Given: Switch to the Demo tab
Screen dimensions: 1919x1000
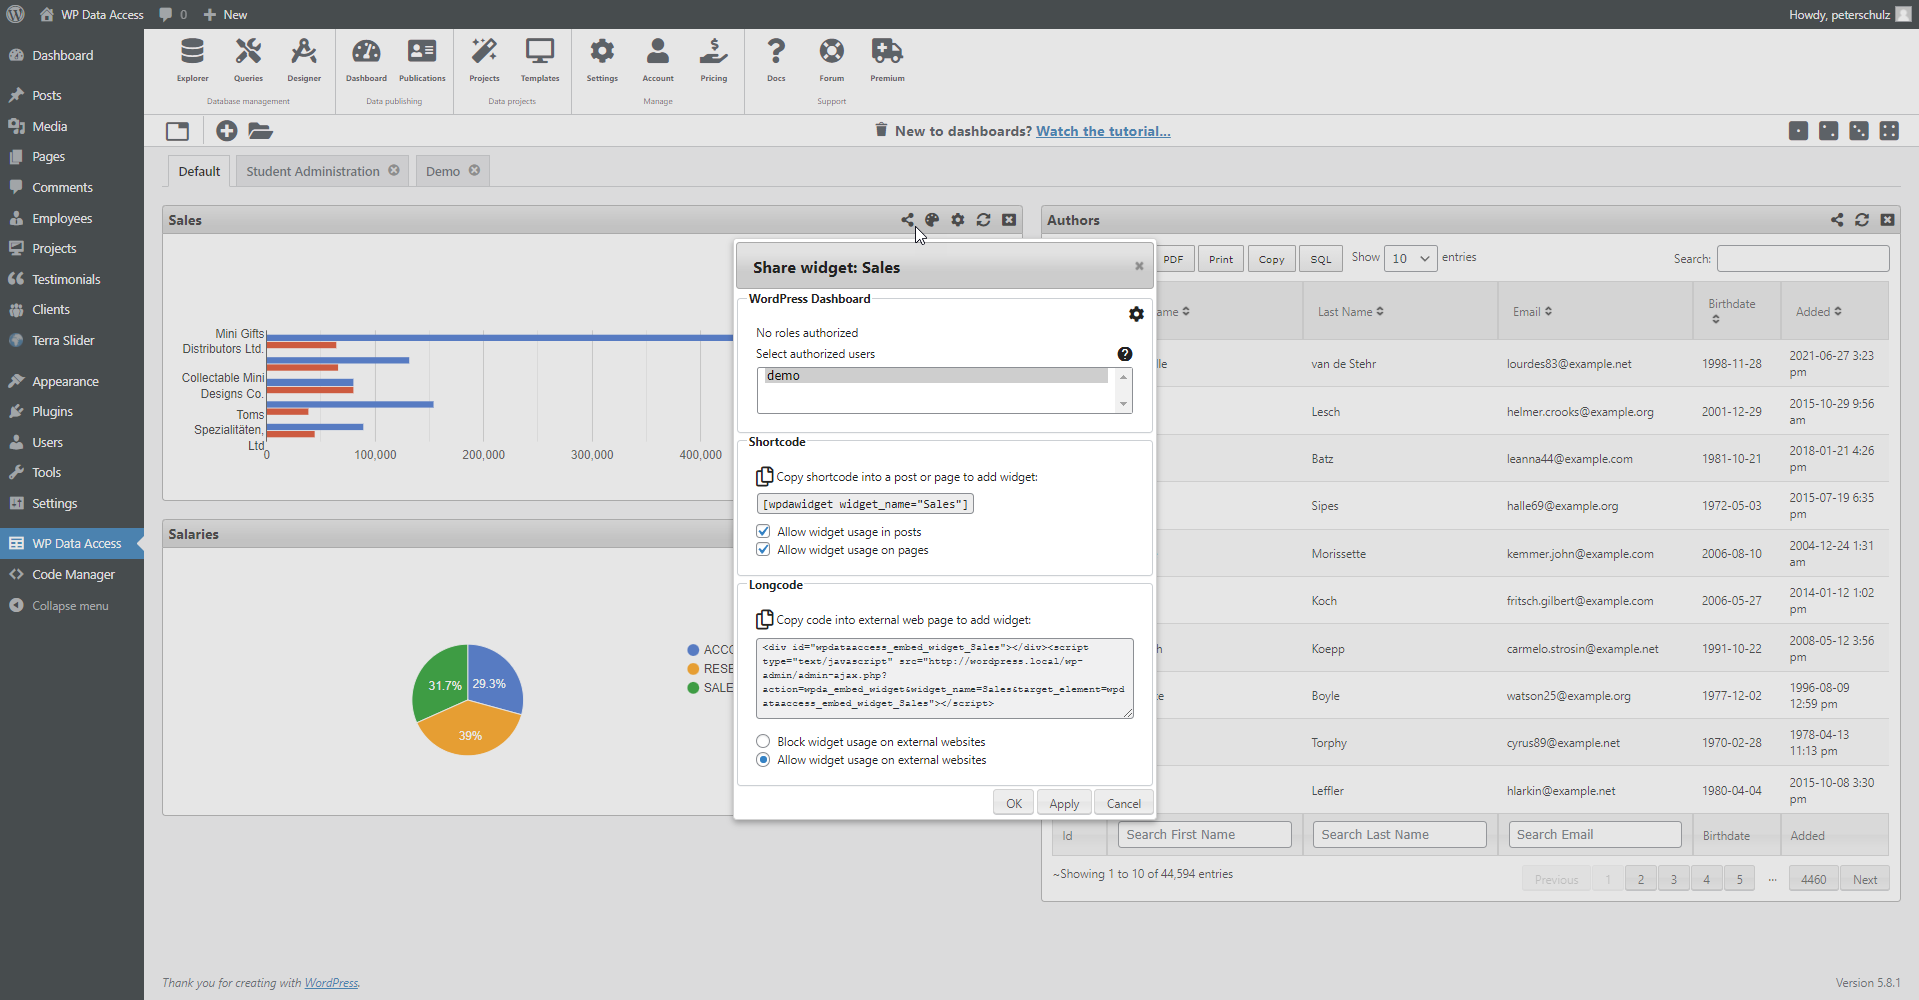Looking at the screenshot, I should click(442, 171).
